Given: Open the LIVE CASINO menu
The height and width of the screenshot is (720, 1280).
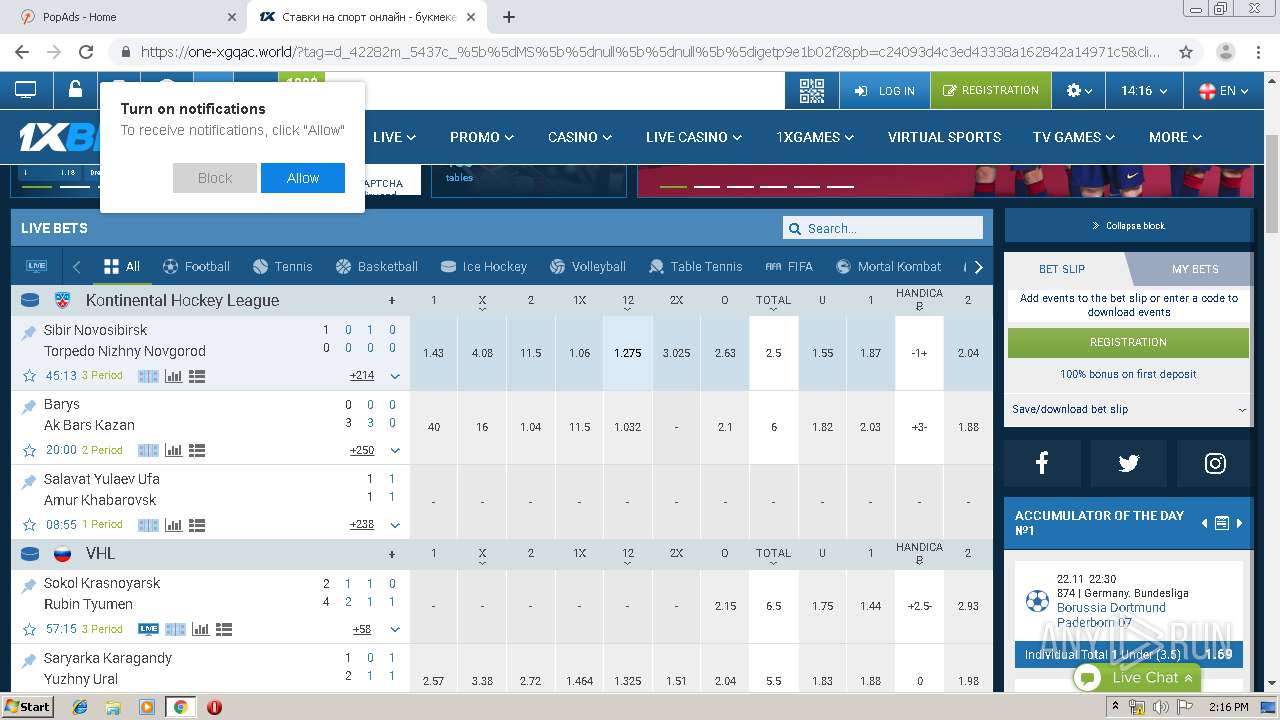Looking at the screenshot, I should (694, 137).
